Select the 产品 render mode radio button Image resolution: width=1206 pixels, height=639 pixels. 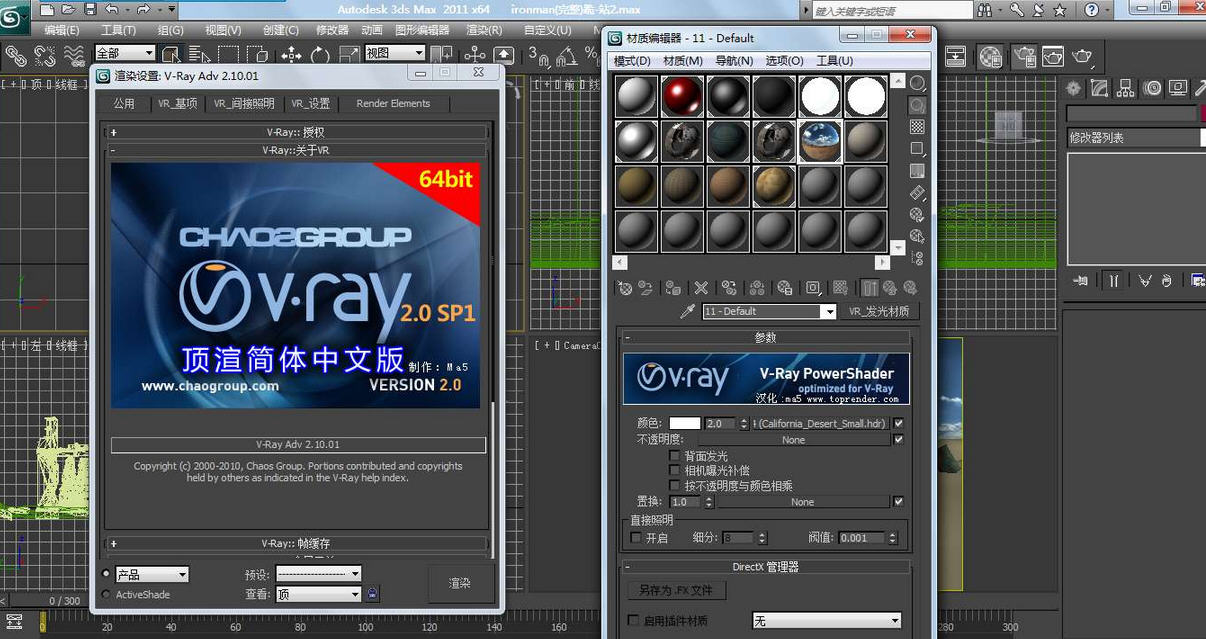point(106,574)
